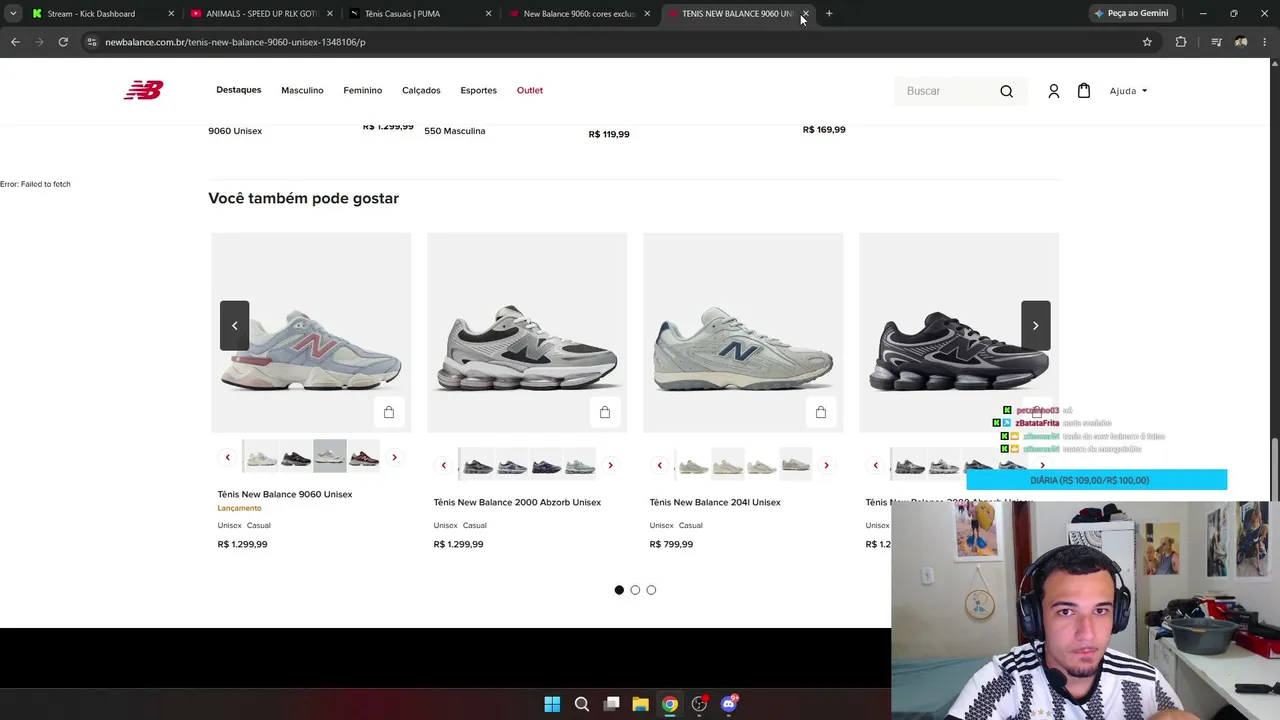Open the shopping bag in header
The image size is (1280, 720).
click(1083, 91)
